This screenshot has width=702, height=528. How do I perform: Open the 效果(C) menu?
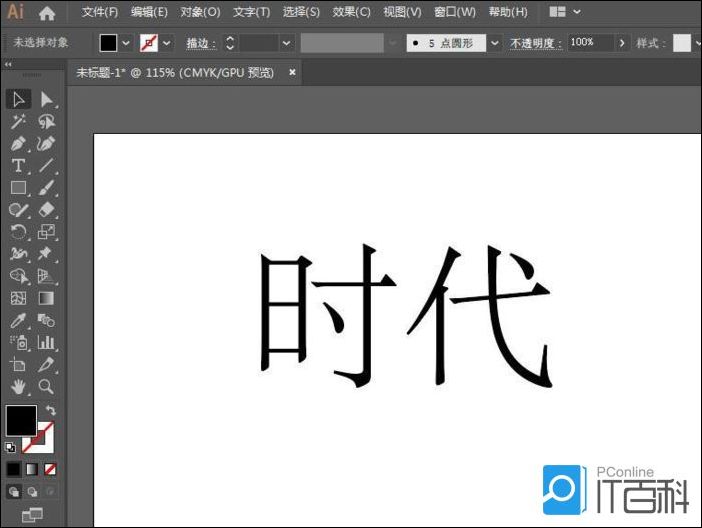pos(351,12)
